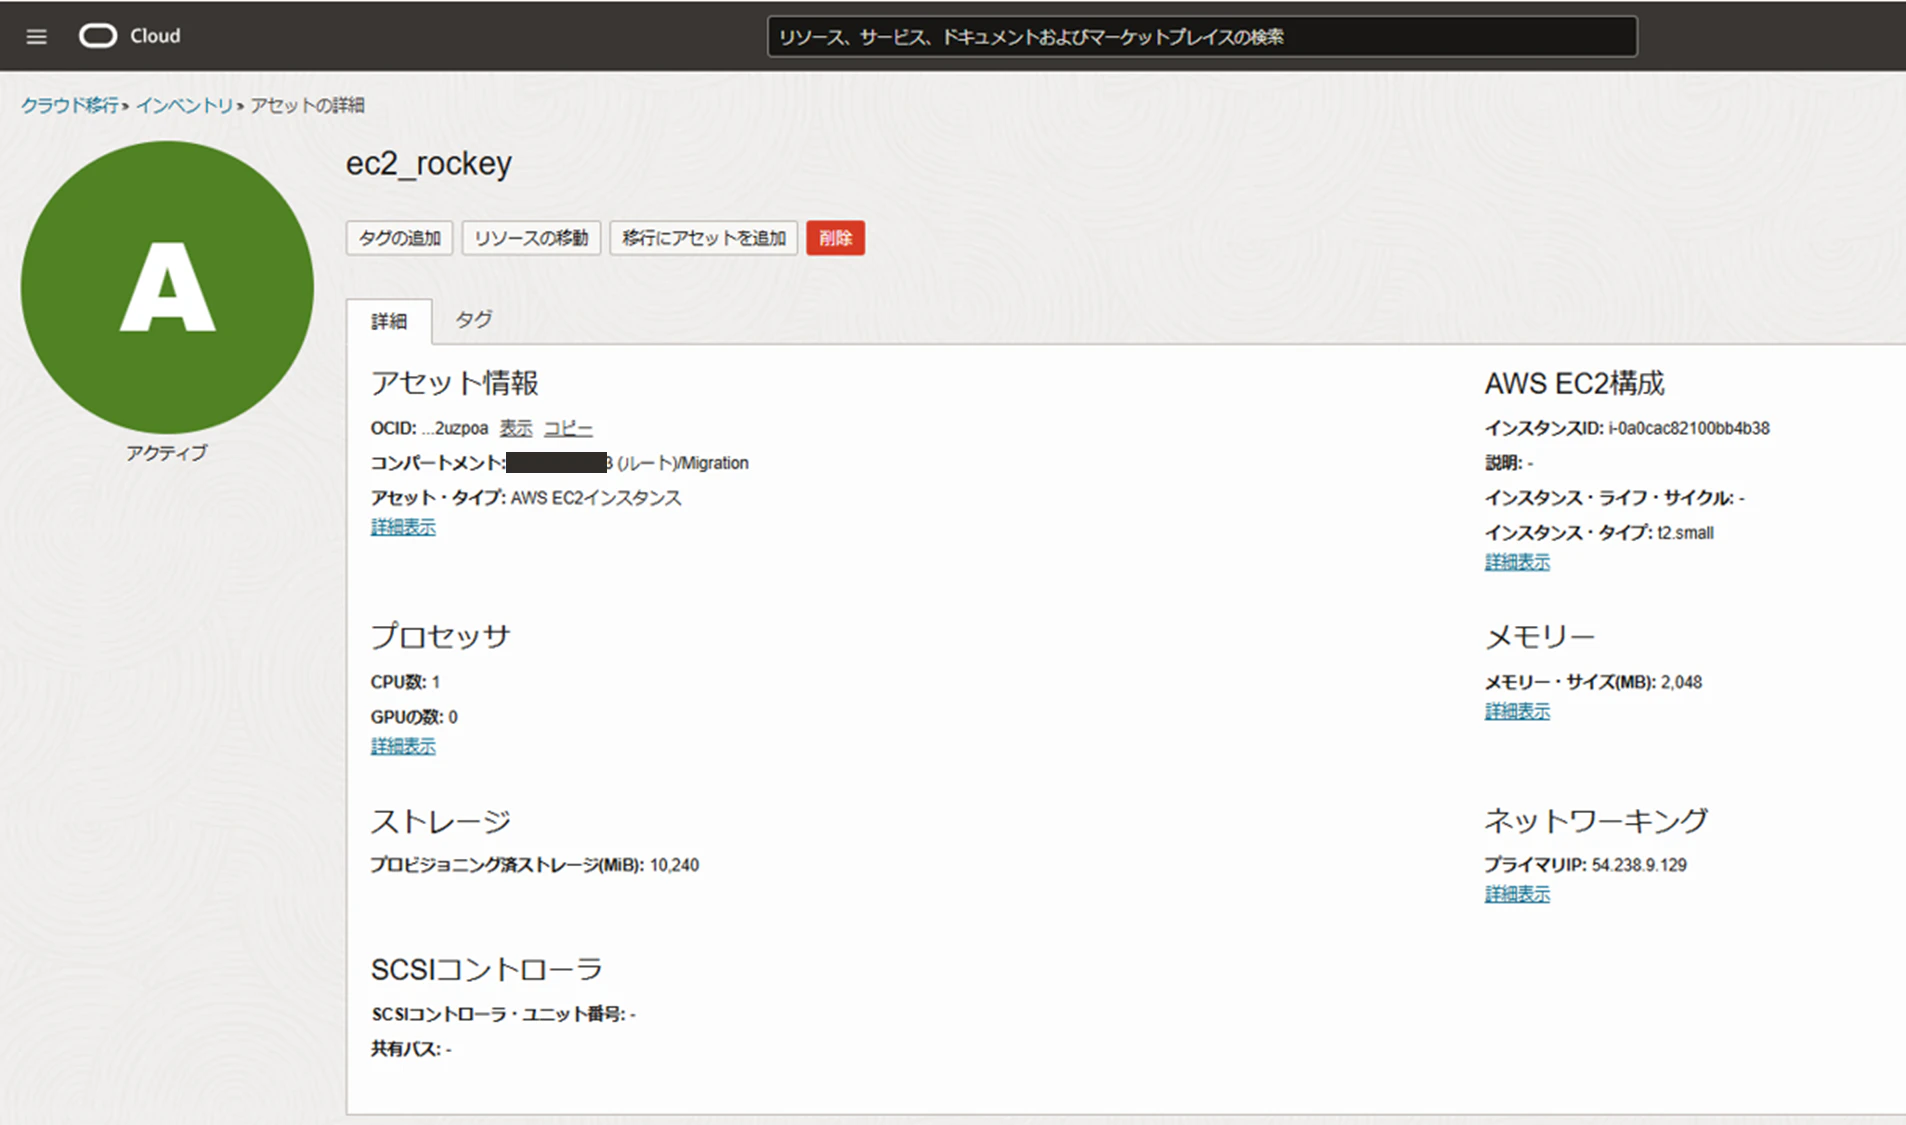This screenshot has height=1125, width=1906.
Task: Expand 詳細表示 under メモリー
Action: coord(1517,711)
